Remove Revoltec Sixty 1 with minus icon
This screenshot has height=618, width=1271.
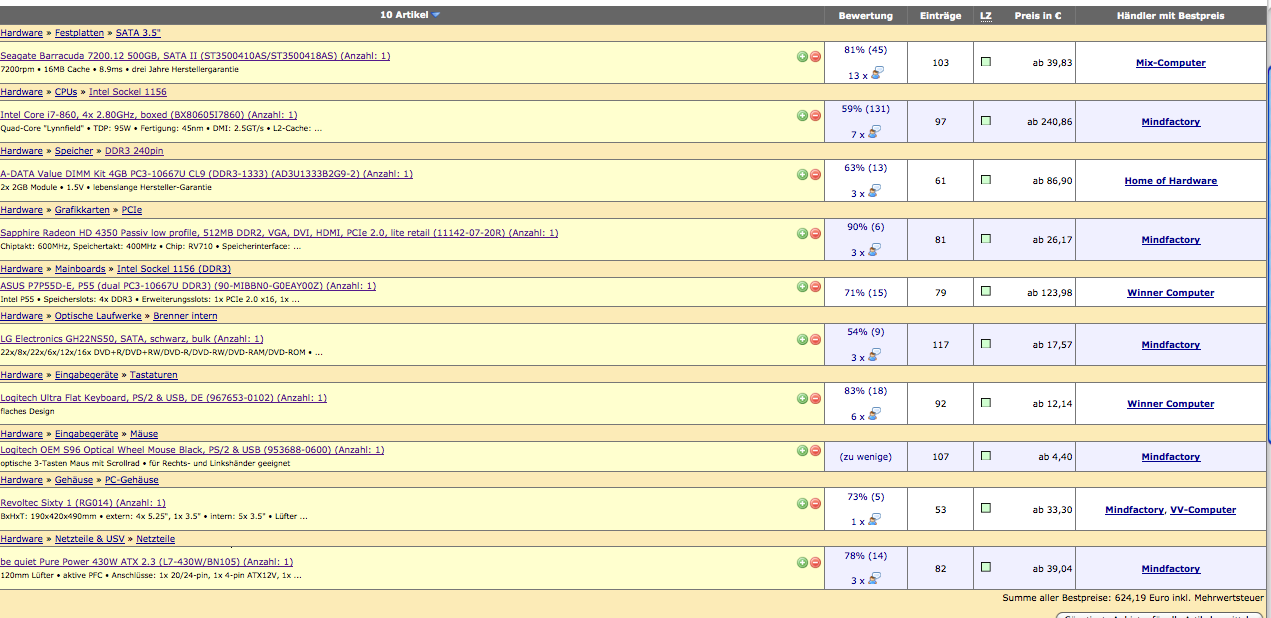click(x=815, y=503)
